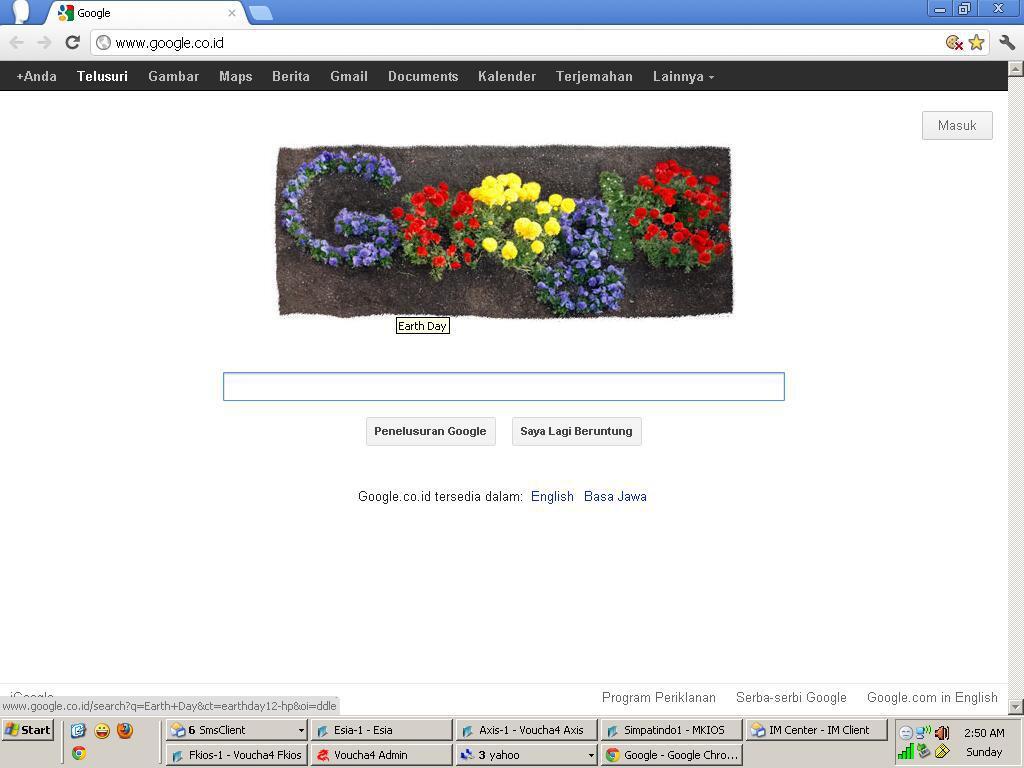The width and height of the screenshot is (1024, 768).
Task: Open Berita news section
Action: pyautogui.click(x=291, y=76)
